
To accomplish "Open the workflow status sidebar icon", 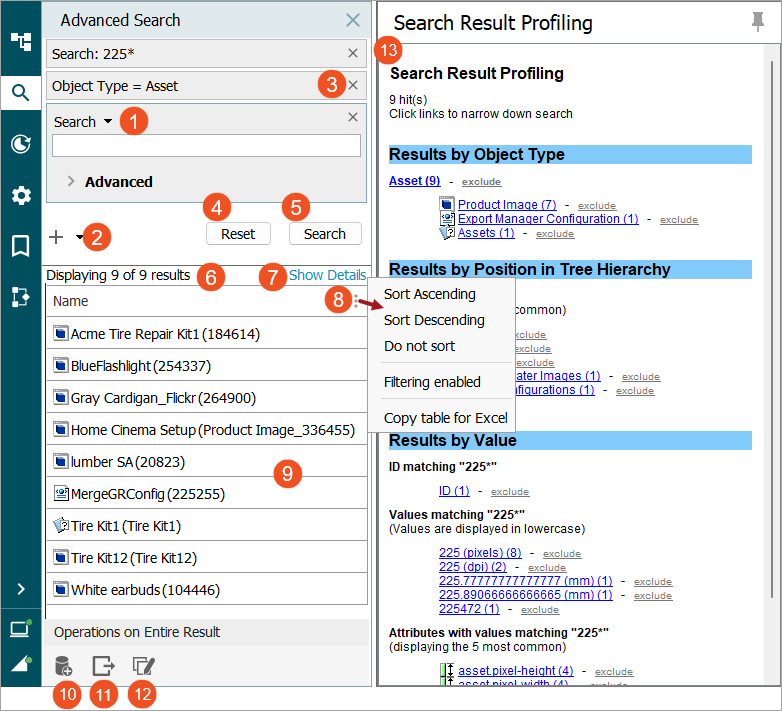I will (20, 297).
